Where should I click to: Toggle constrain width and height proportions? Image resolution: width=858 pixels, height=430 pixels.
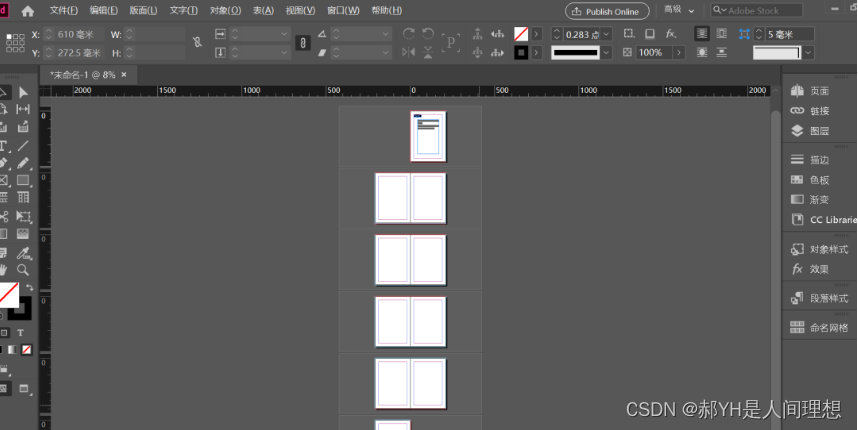pos(197,42)
